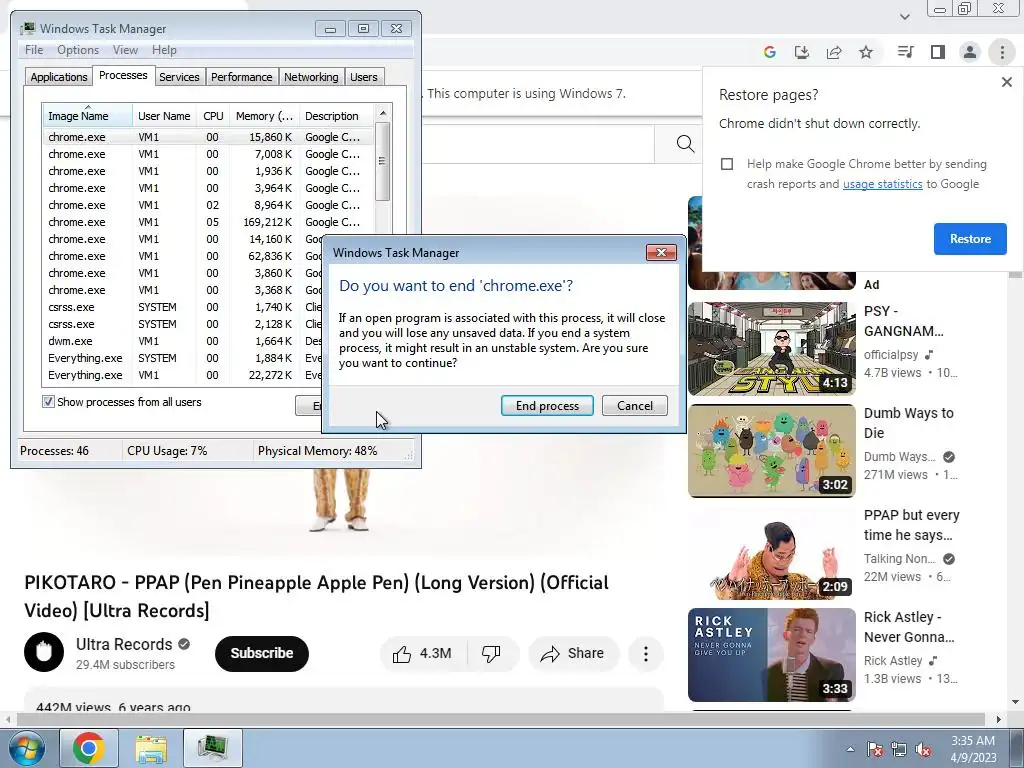
Task: Click the process list vertical scrollbar thumb
Action: 383,161
